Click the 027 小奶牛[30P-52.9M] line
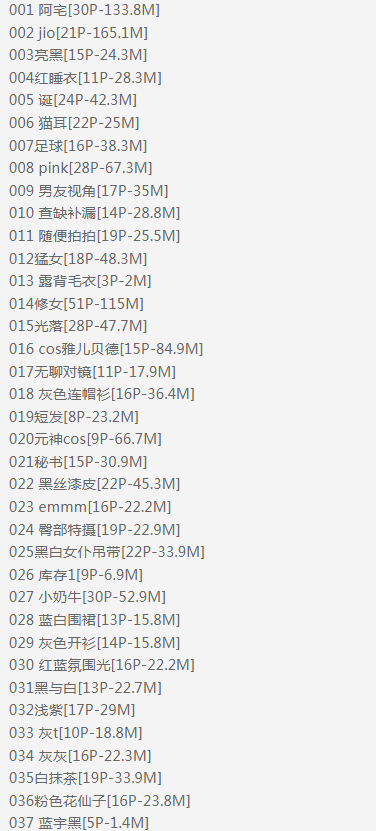Screen dimensions: 376x831 point(88,597)
